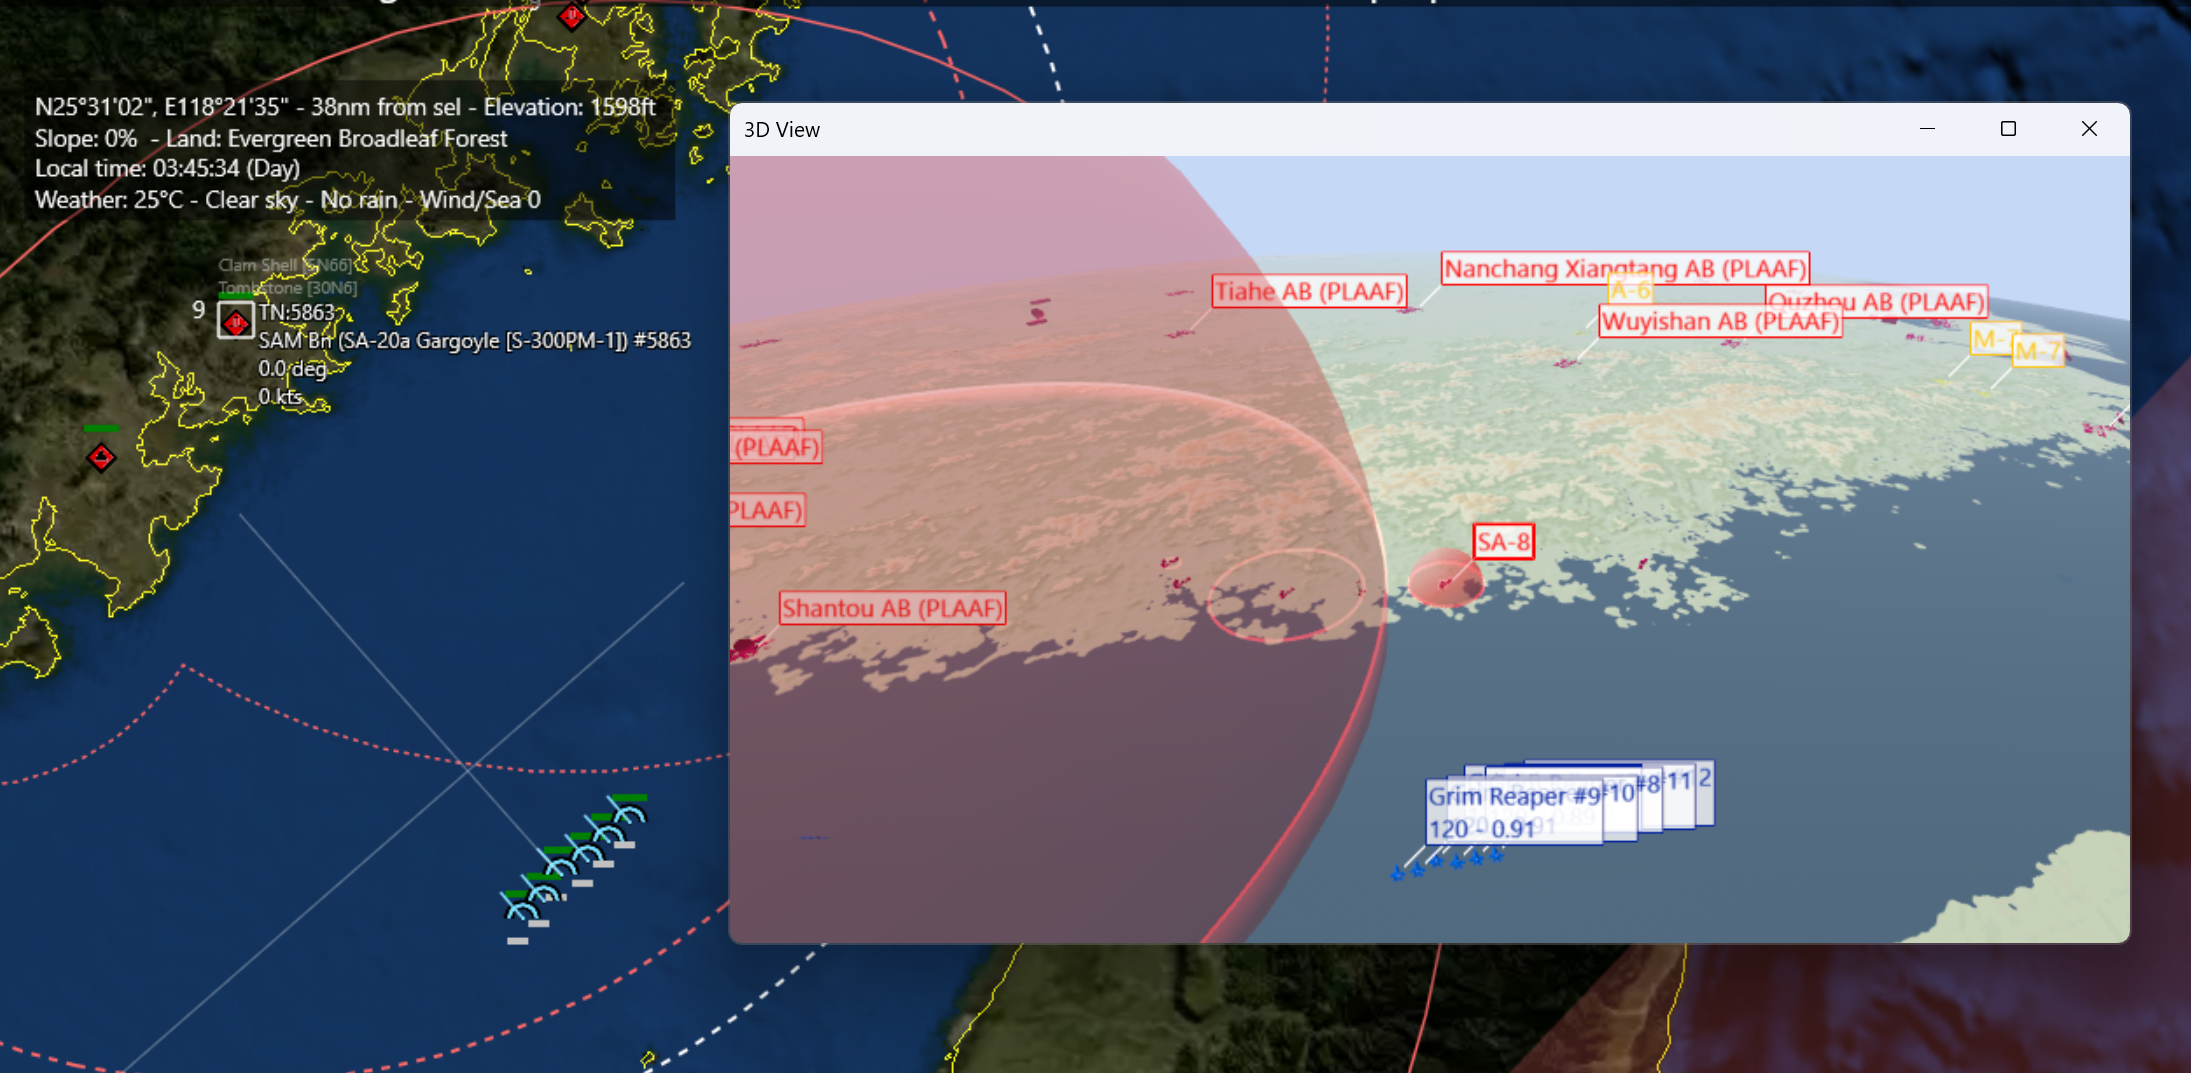
Task: Select the red hostile unit icon at the map's top edge
Action: tap(572, 14)
